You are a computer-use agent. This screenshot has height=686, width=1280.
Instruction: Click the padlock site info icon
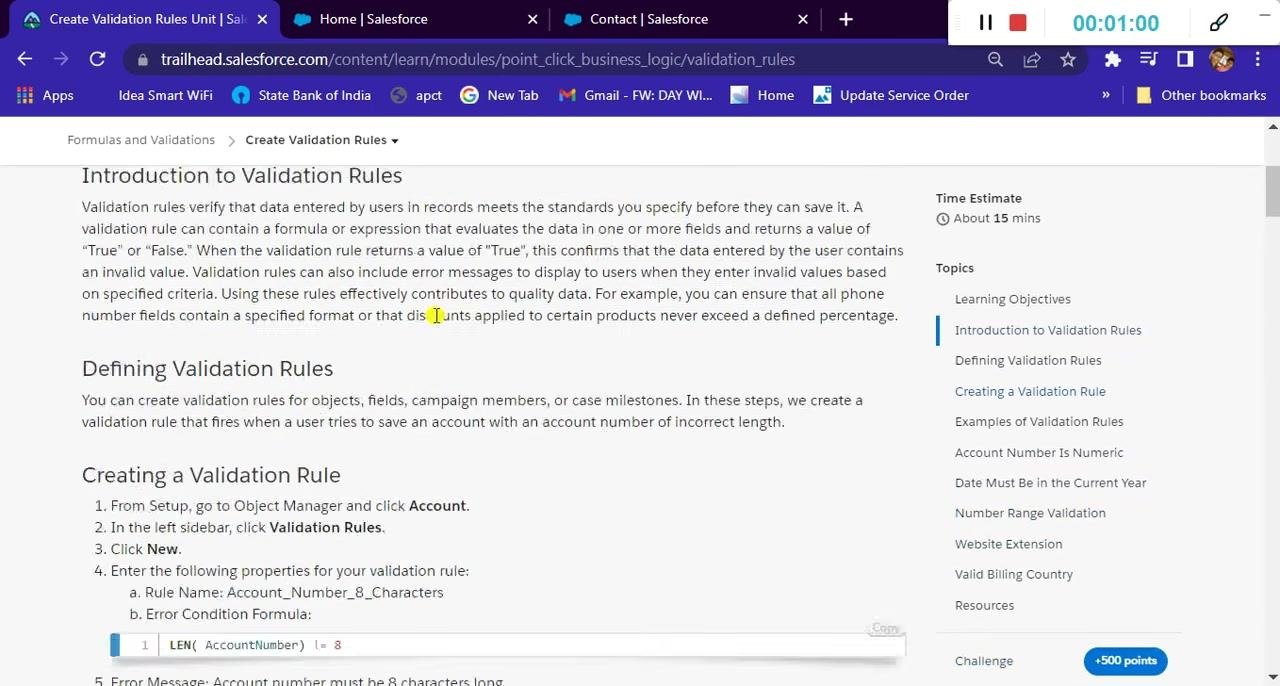click(143, 60)
